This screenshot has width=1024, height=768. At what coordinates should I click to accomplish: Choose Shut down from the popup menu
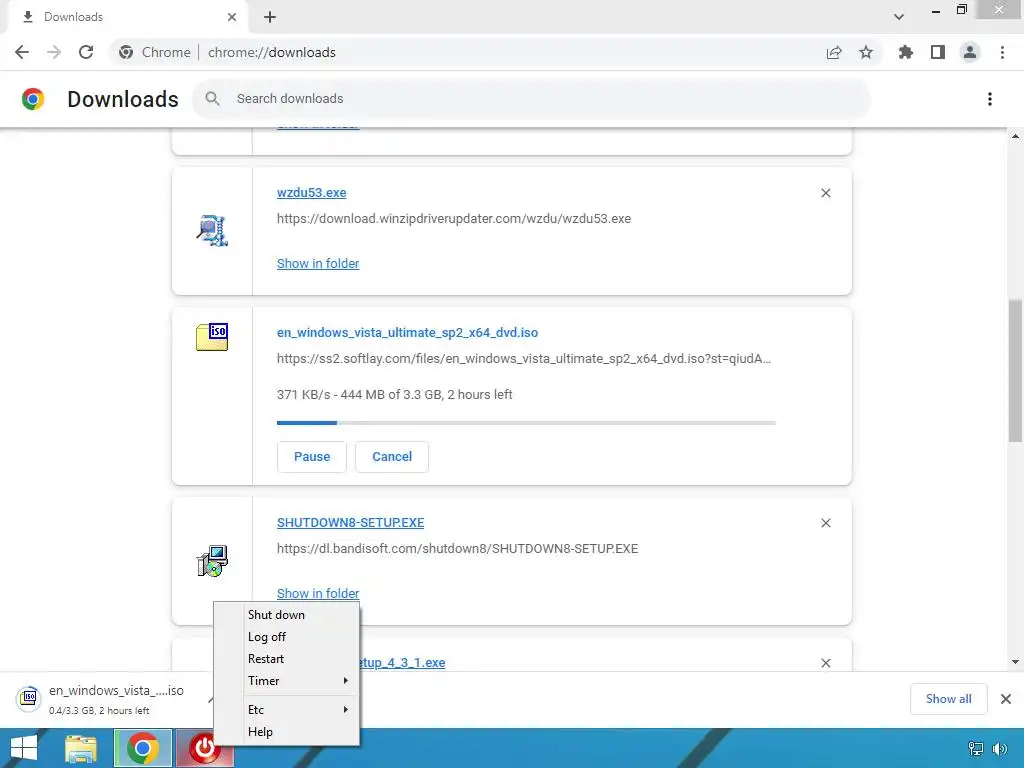287,615
